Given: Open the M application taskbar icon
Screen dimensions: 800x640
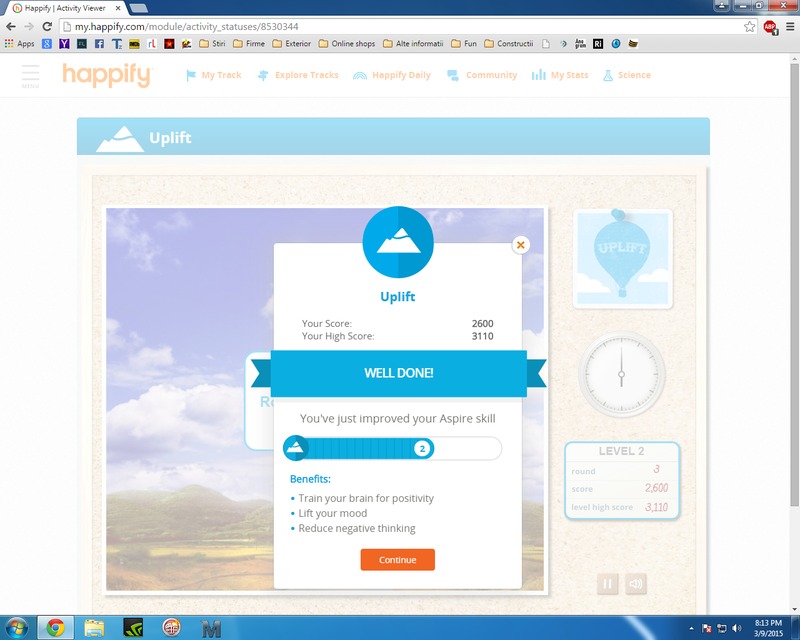Looking at the screenshot, I should 211,629.
